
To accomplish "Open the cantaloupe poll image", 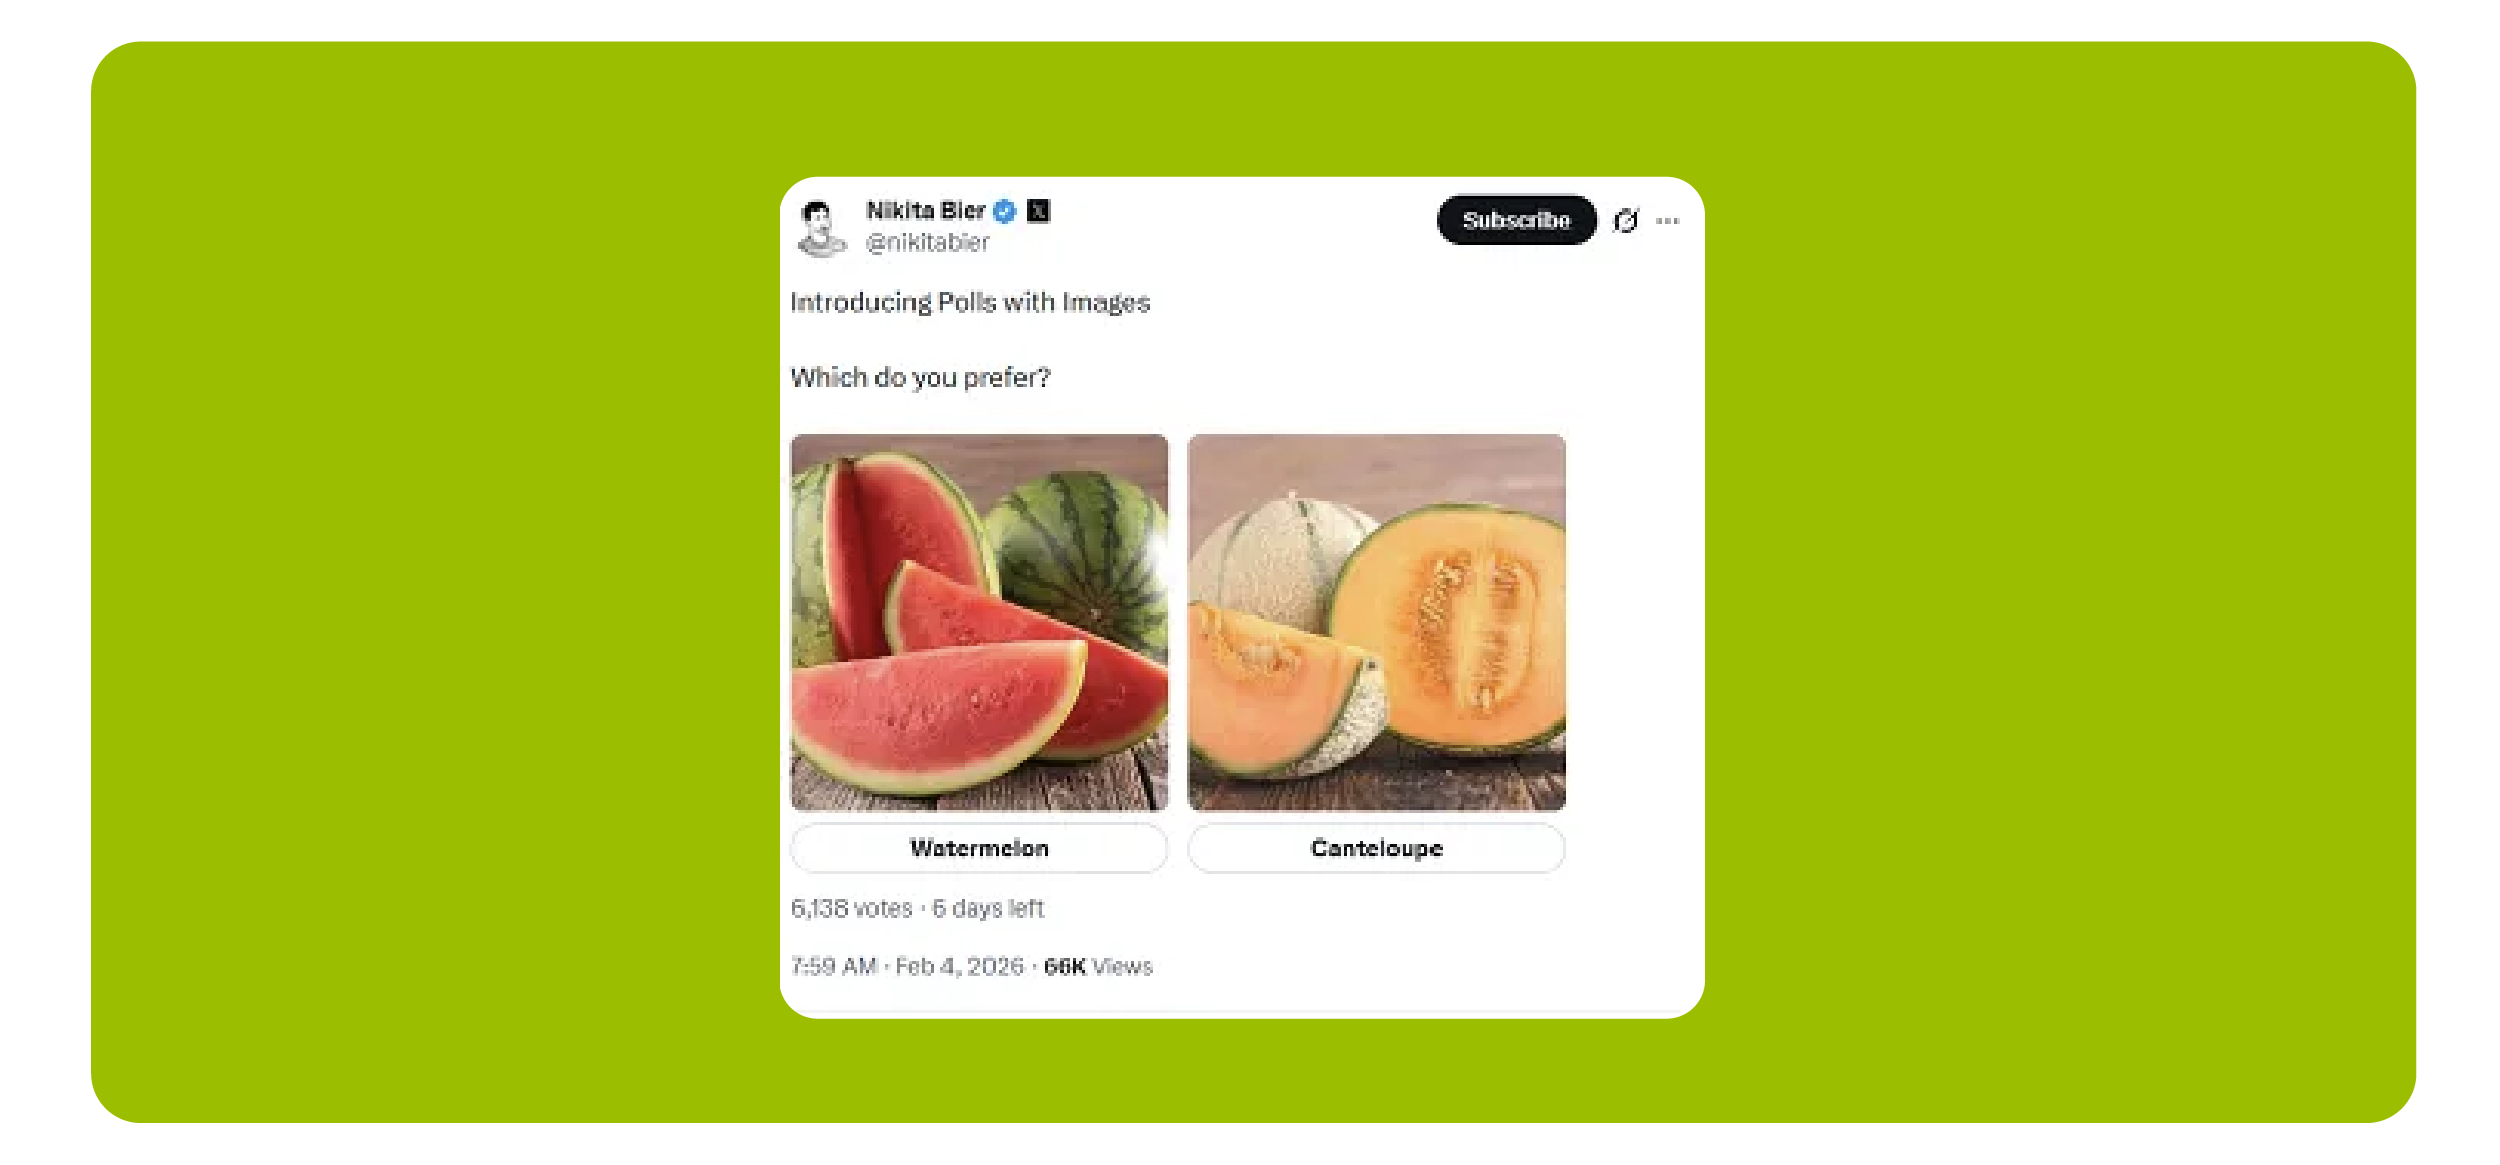I will pyautogui.click(x=1376, y=622).
